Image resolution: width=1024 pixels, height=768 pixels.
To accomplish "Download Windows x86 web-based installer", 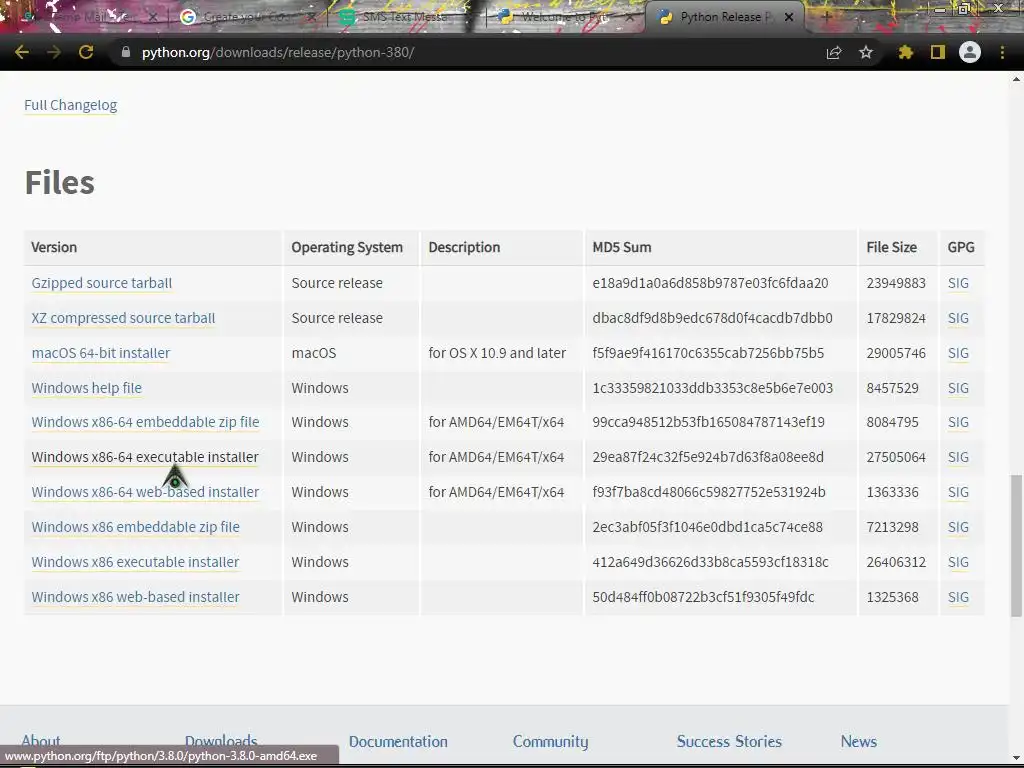I will point(135,597).
